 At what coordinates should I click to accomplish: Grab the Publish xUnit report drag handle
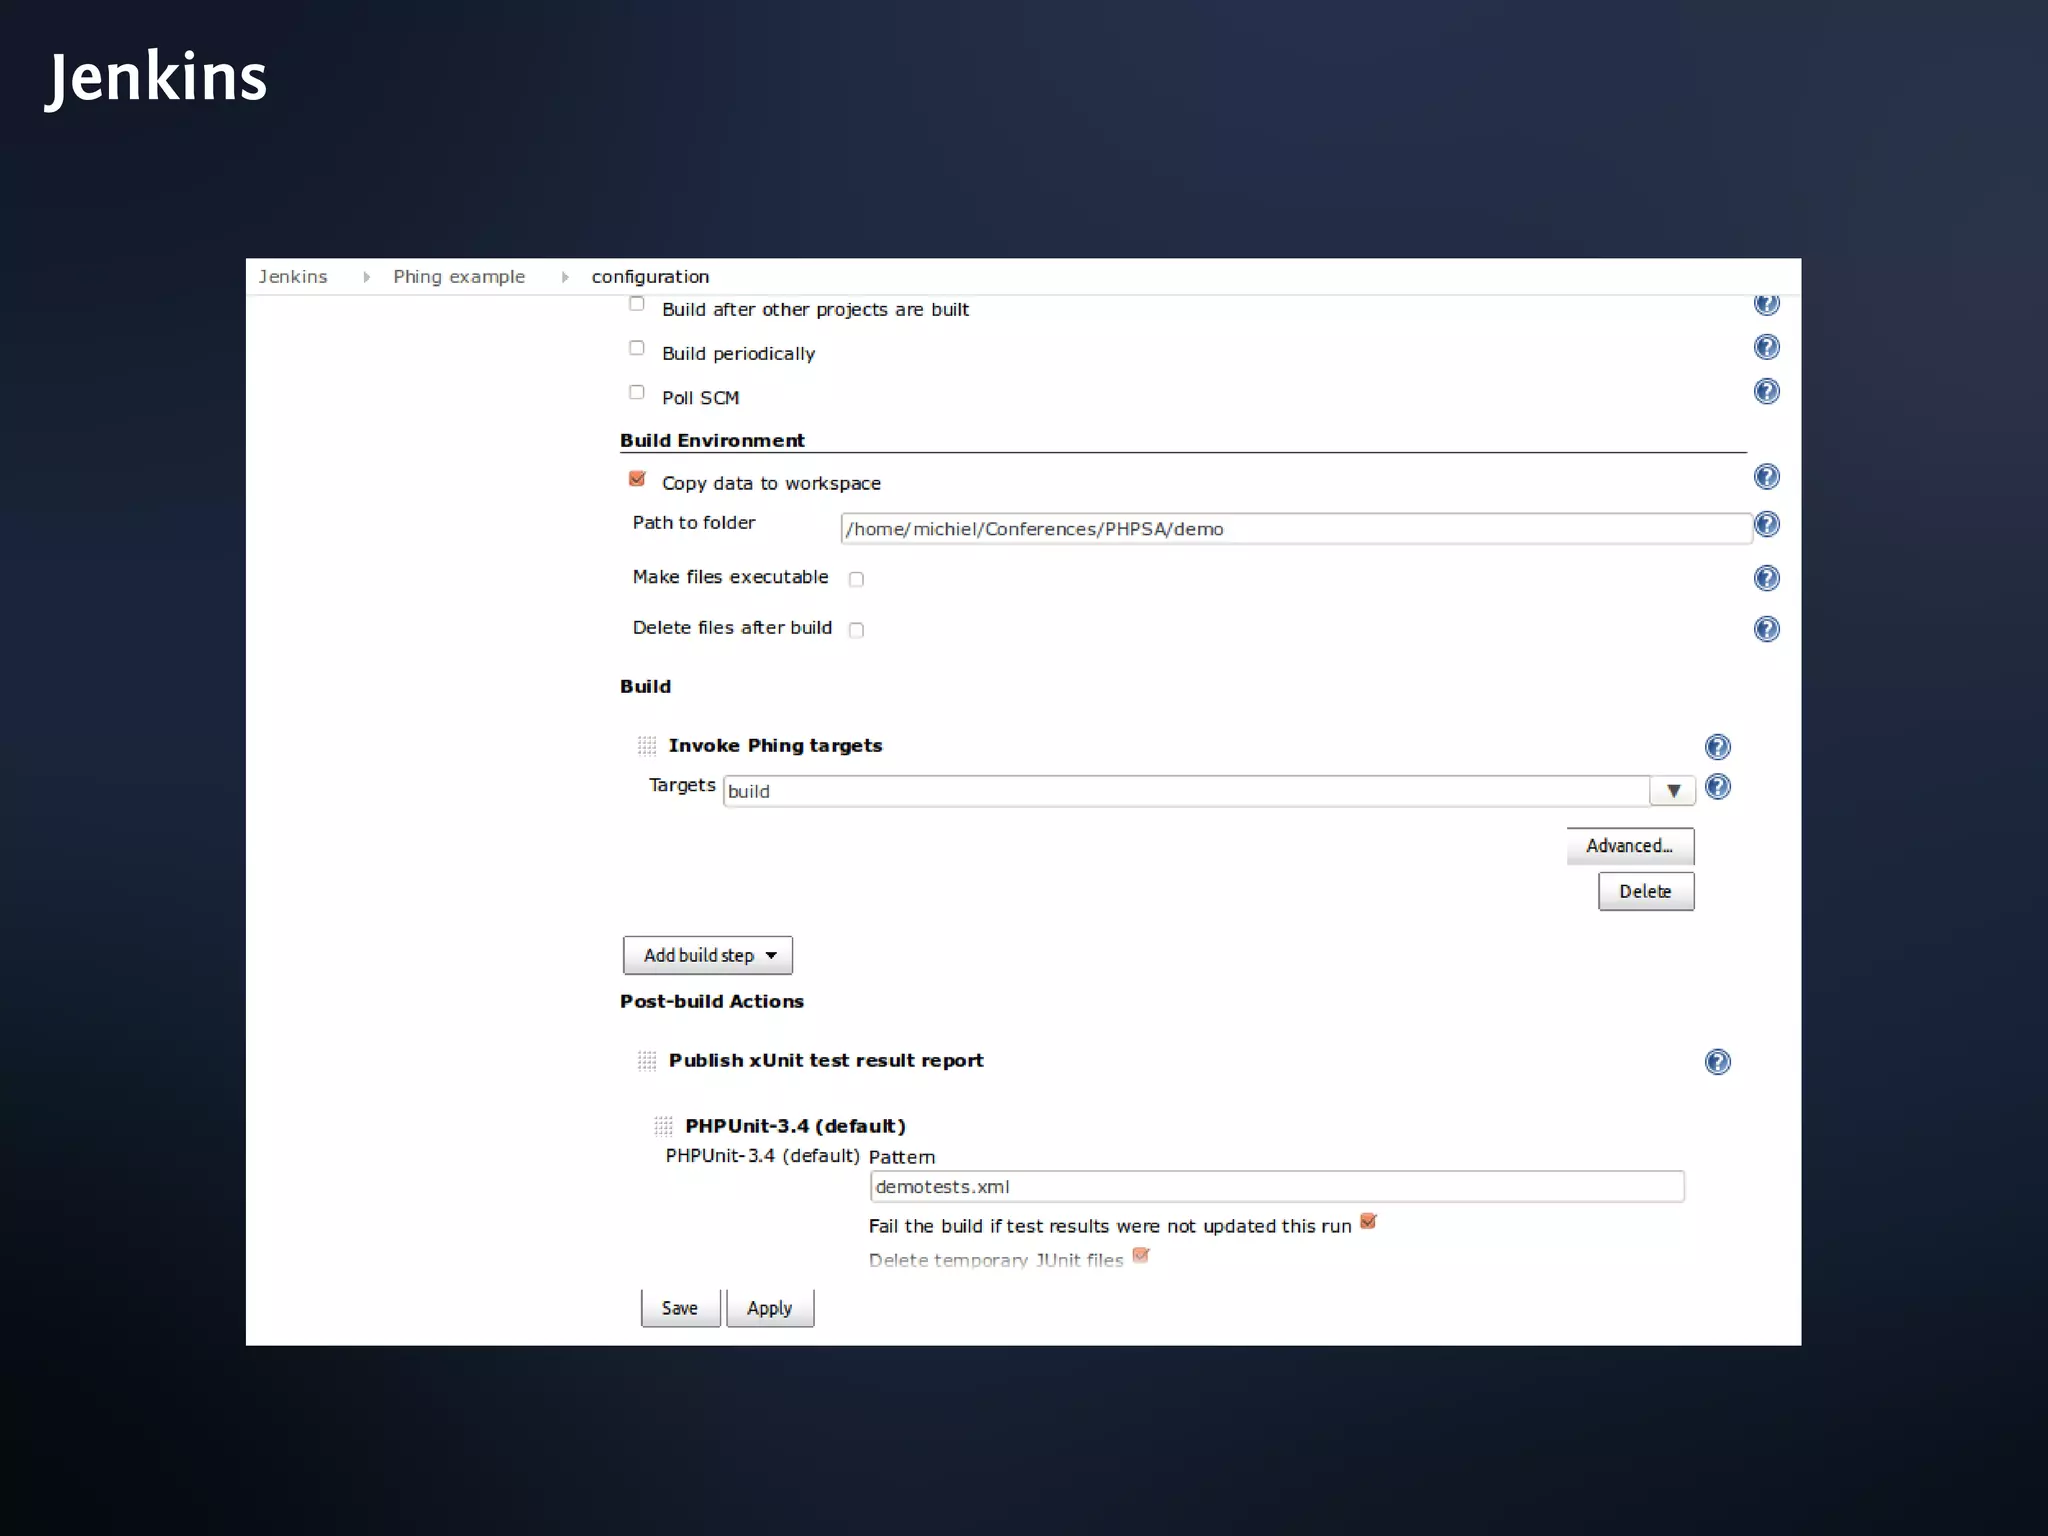coord(647,1061)
